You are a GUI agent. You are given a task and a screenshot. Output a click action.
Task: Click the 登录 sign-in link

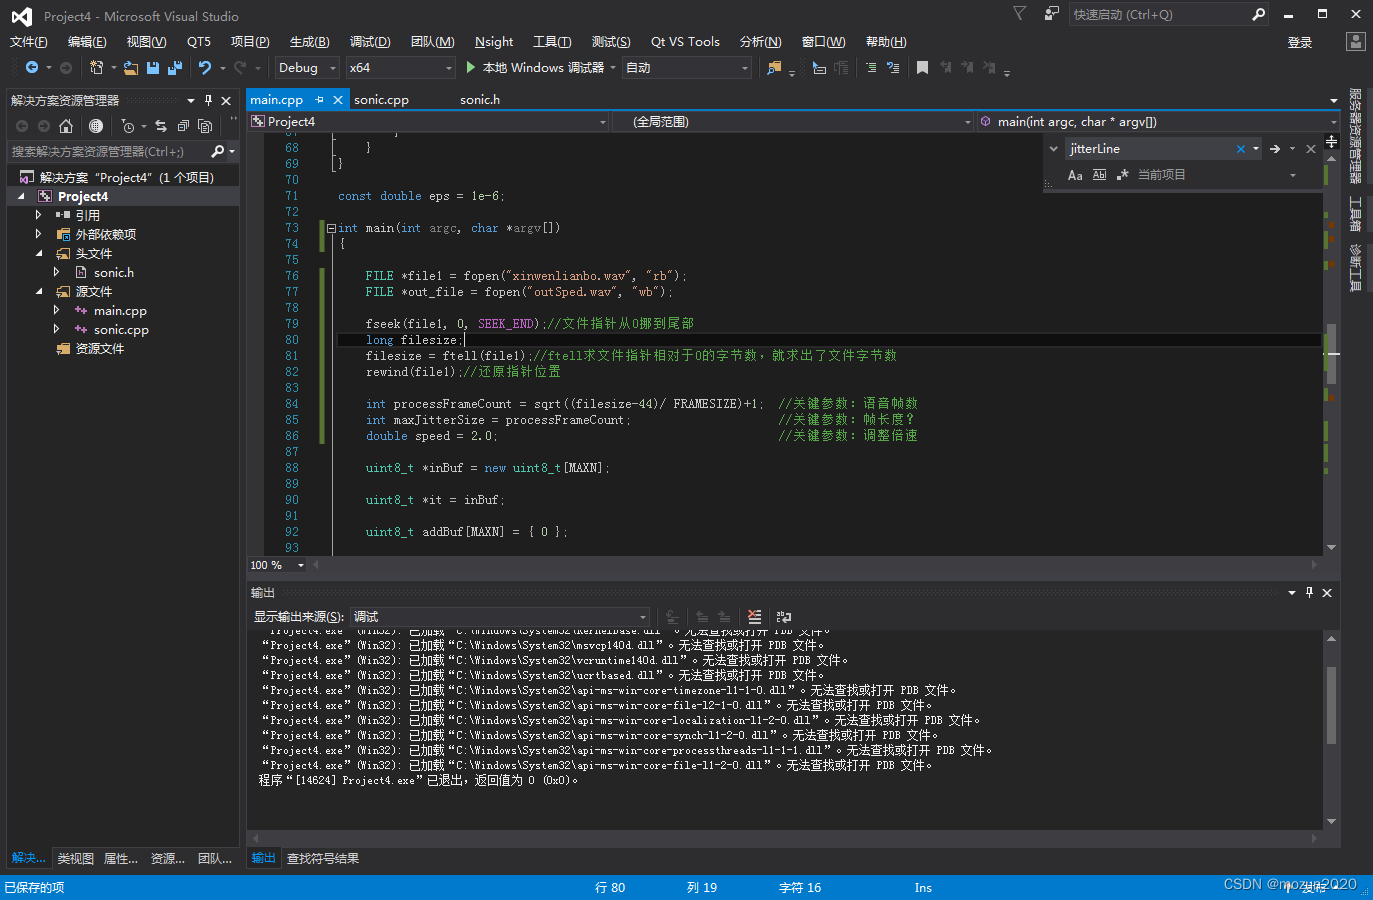[1300, 43]
